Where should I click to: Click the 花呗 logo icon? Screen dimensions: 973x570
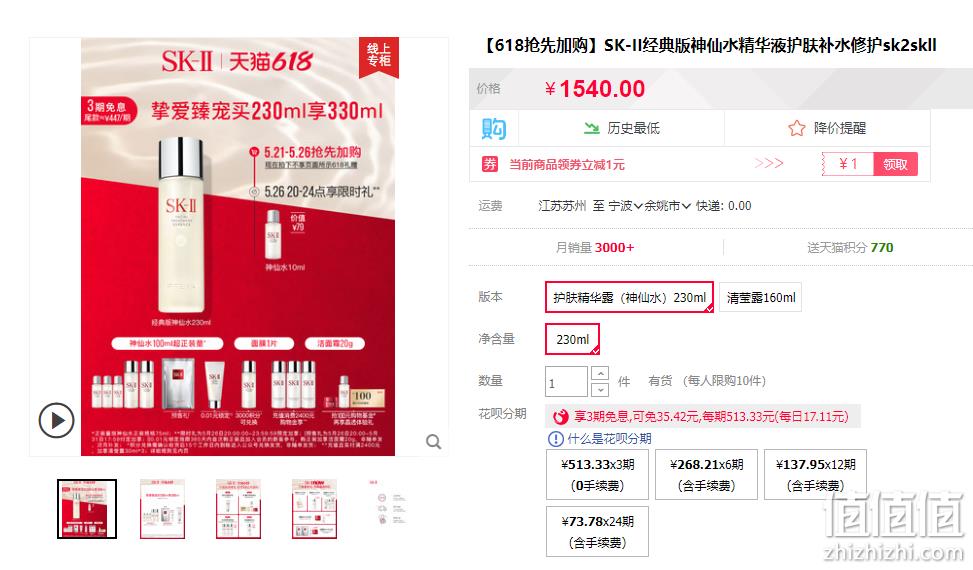560,417
